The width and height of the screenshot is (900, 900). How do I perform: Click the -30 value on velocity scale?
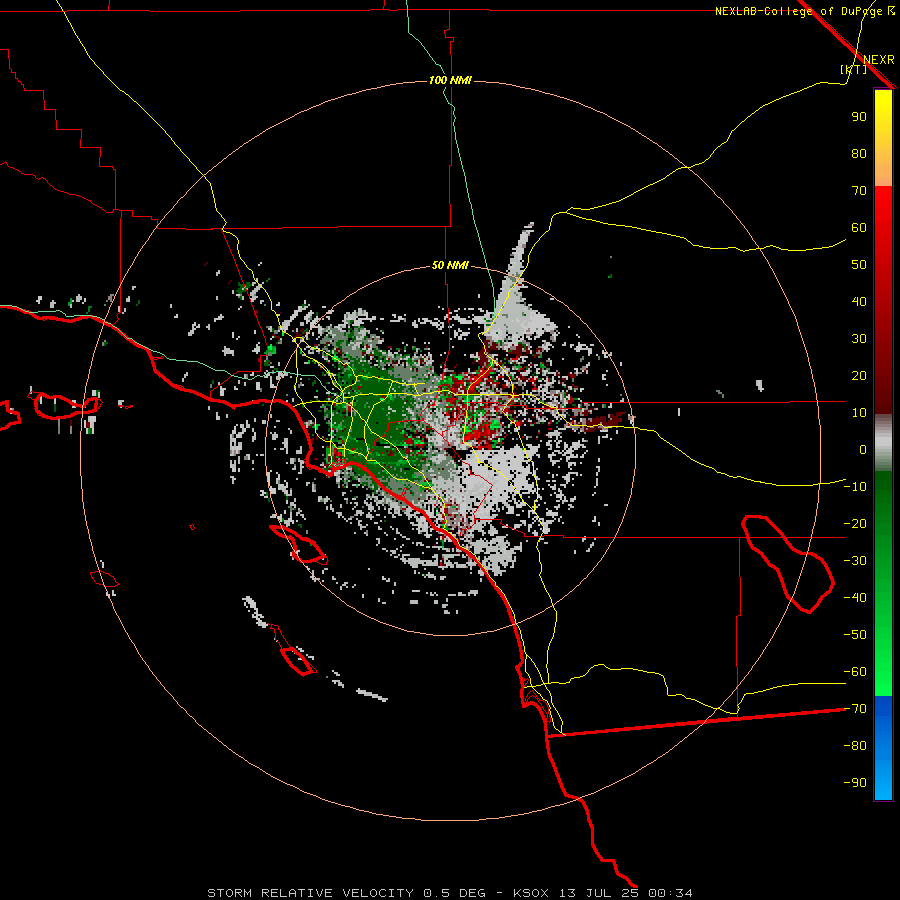pyautogui.click(x=855, y=561)
